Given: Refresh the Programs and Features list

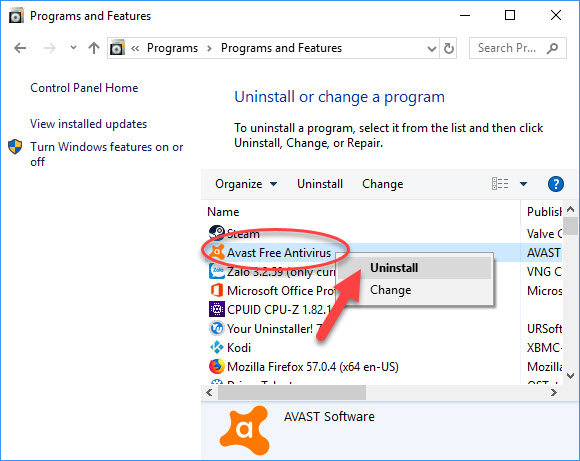Looking at the screenshot, I should [448, 48].
